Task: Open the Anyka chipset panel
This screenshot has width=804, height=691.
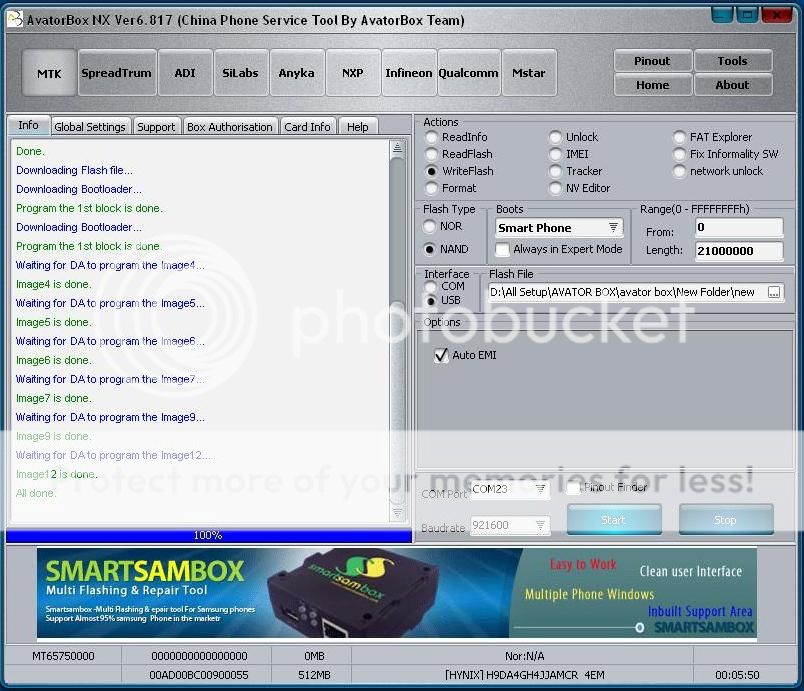Action: point(297,72)
